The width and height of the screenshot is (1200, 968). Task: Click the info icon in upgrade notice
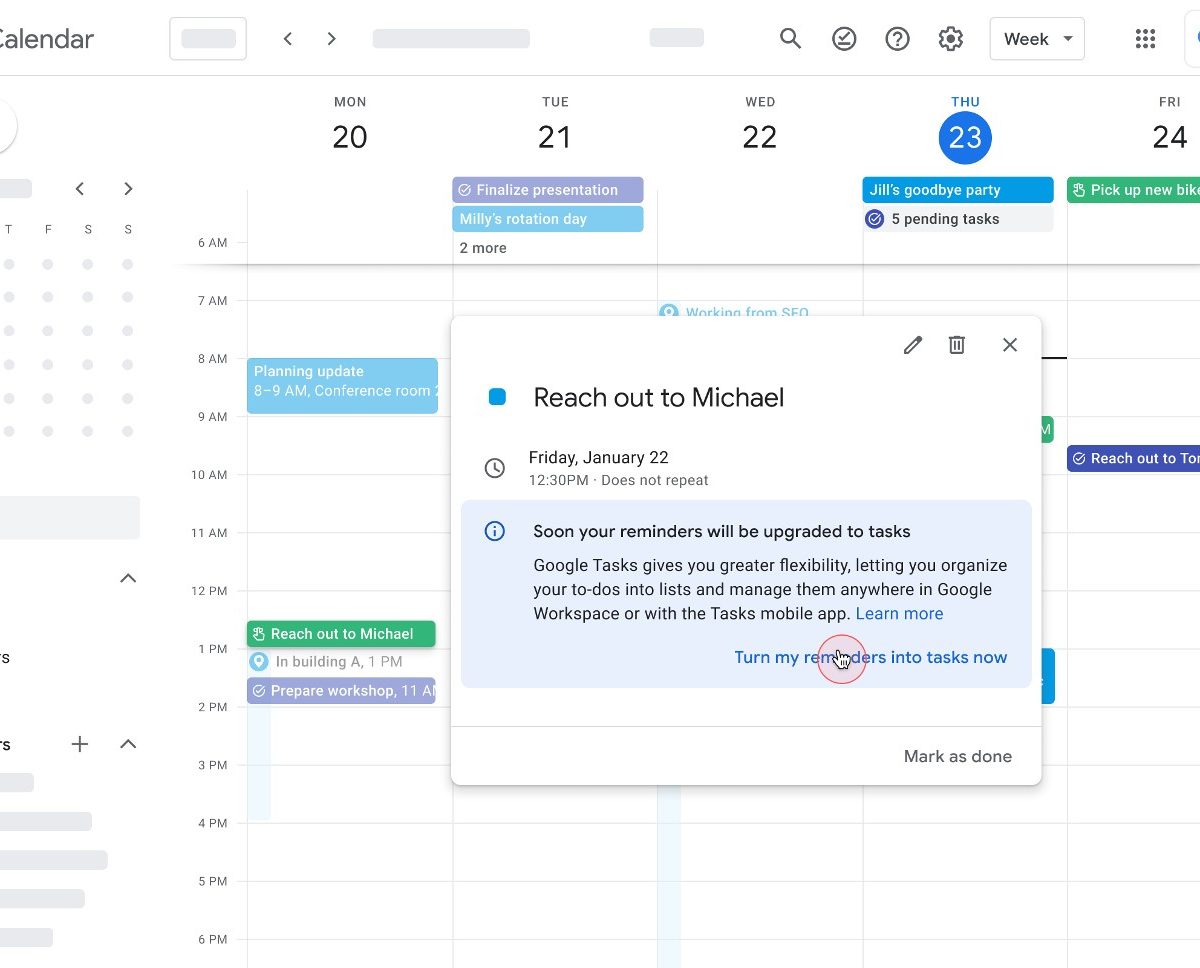(494, 531)
